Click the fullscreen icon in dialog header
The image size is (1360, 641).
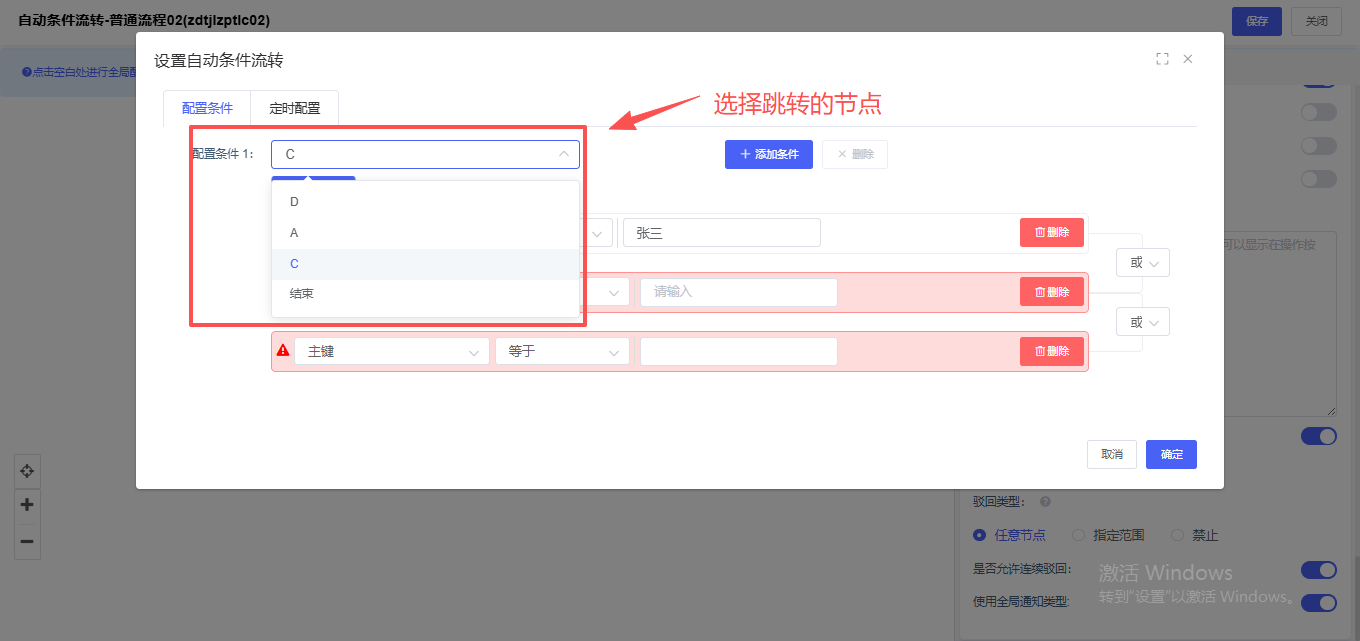click(x=1162, y=59)
